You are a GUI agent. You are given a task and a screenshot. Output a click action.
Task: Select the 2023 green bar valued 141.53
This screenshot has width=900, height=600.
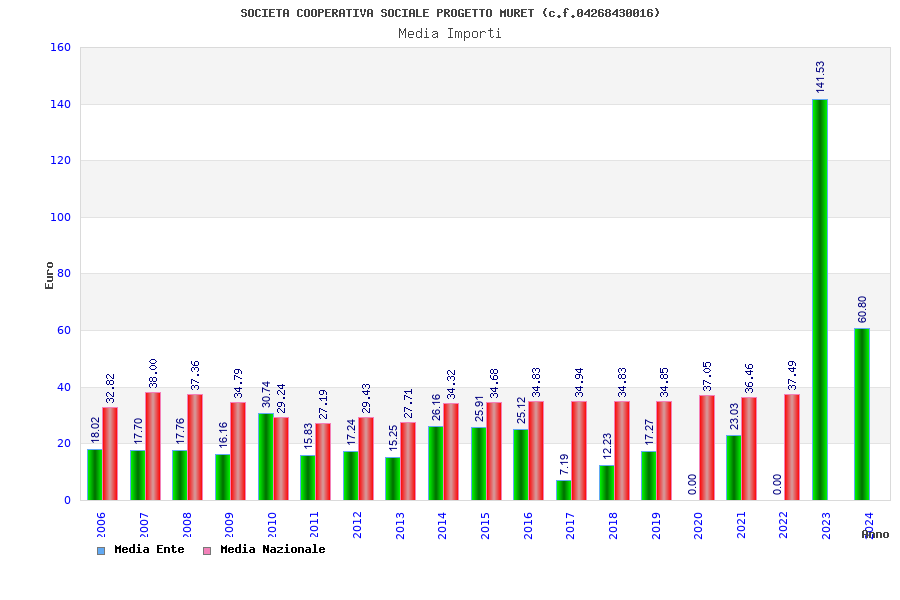(820, 299)
